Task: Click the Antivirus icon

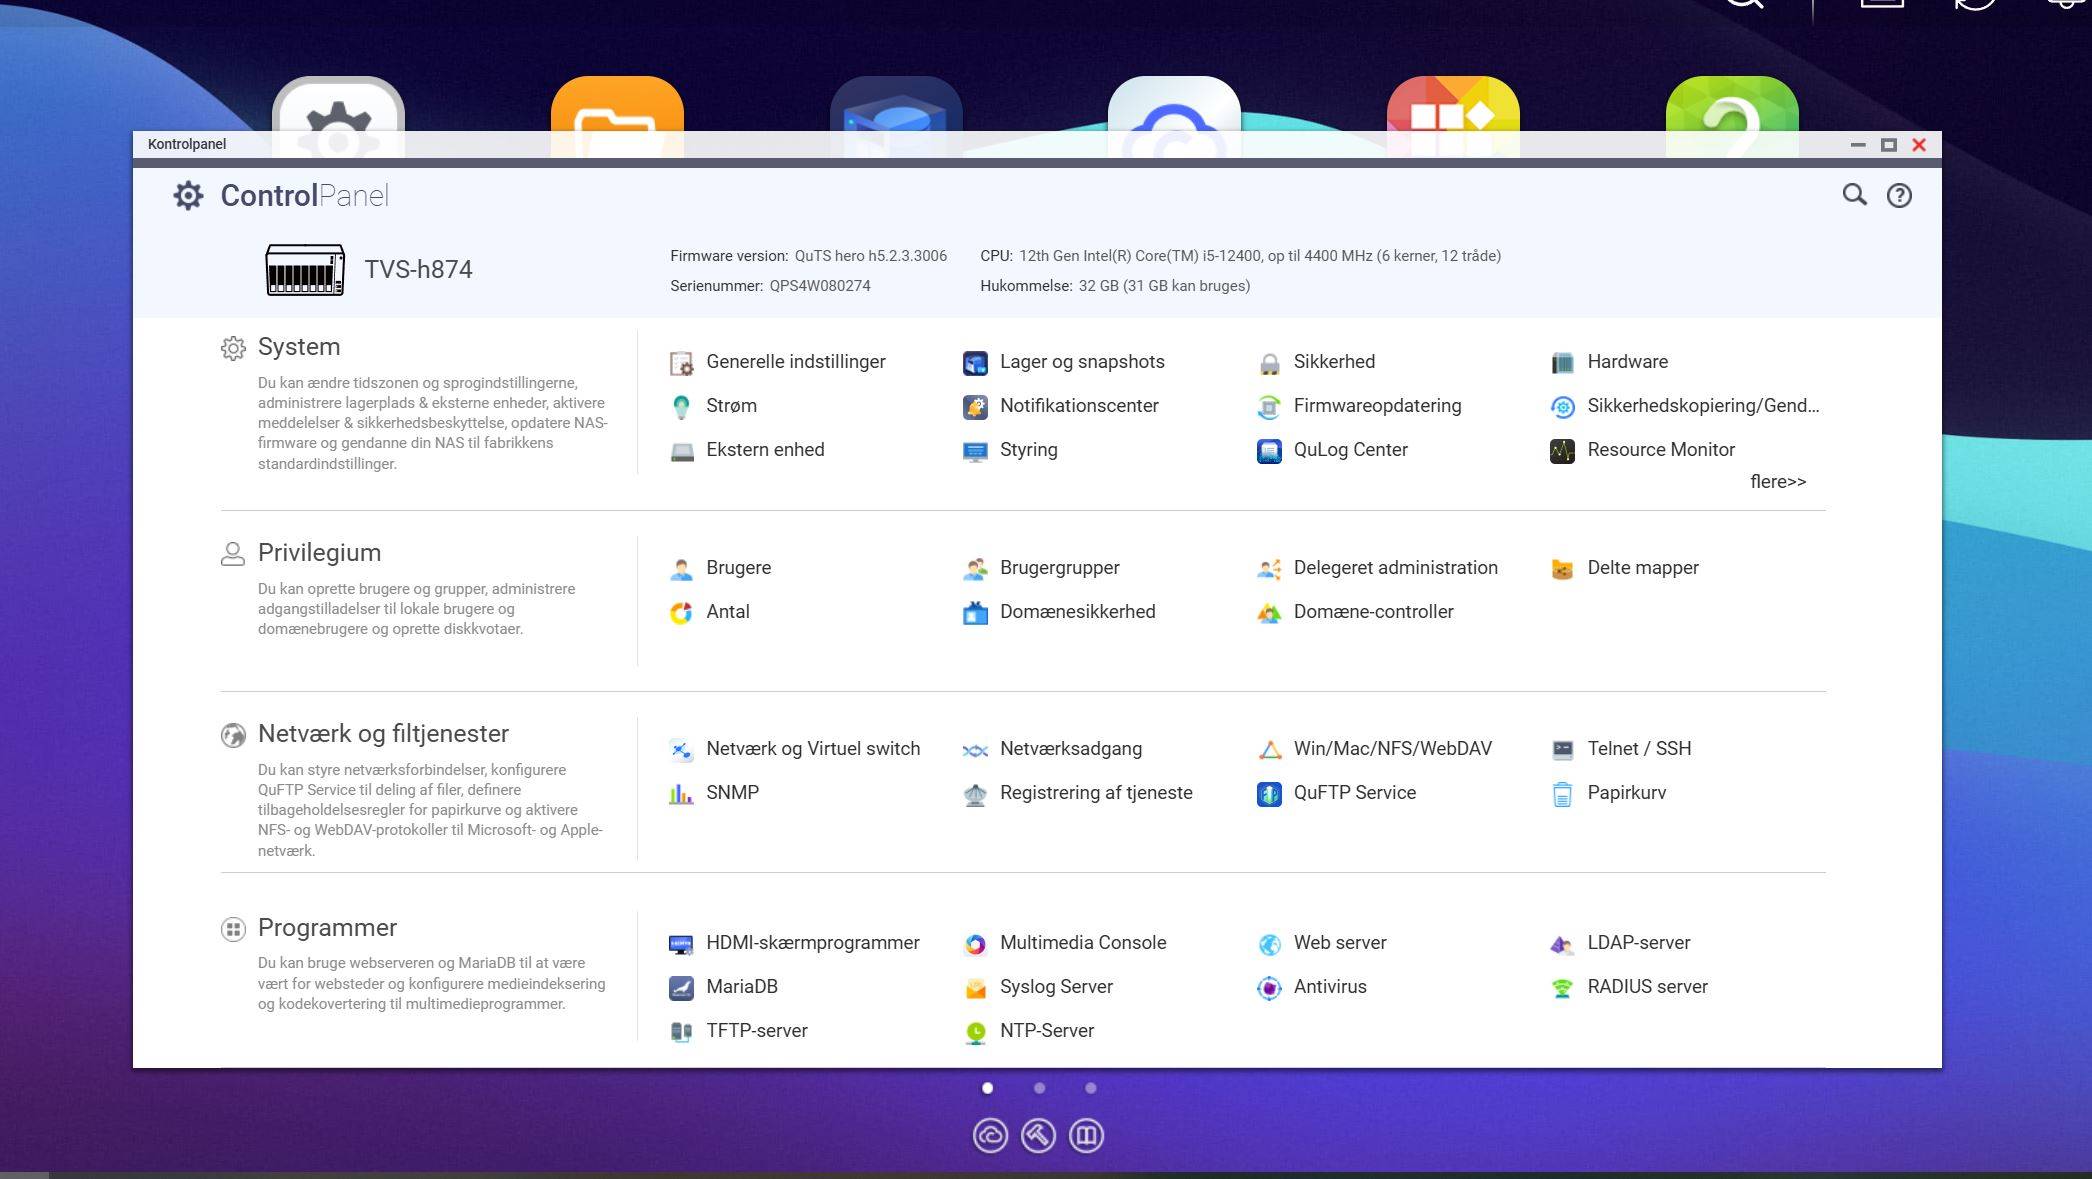Action: [x=1269, y=988]
